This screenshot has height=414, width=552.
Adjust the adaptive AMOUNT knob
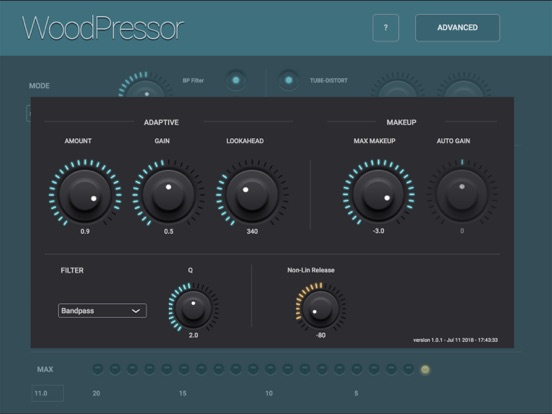click(x=85, y=195)
